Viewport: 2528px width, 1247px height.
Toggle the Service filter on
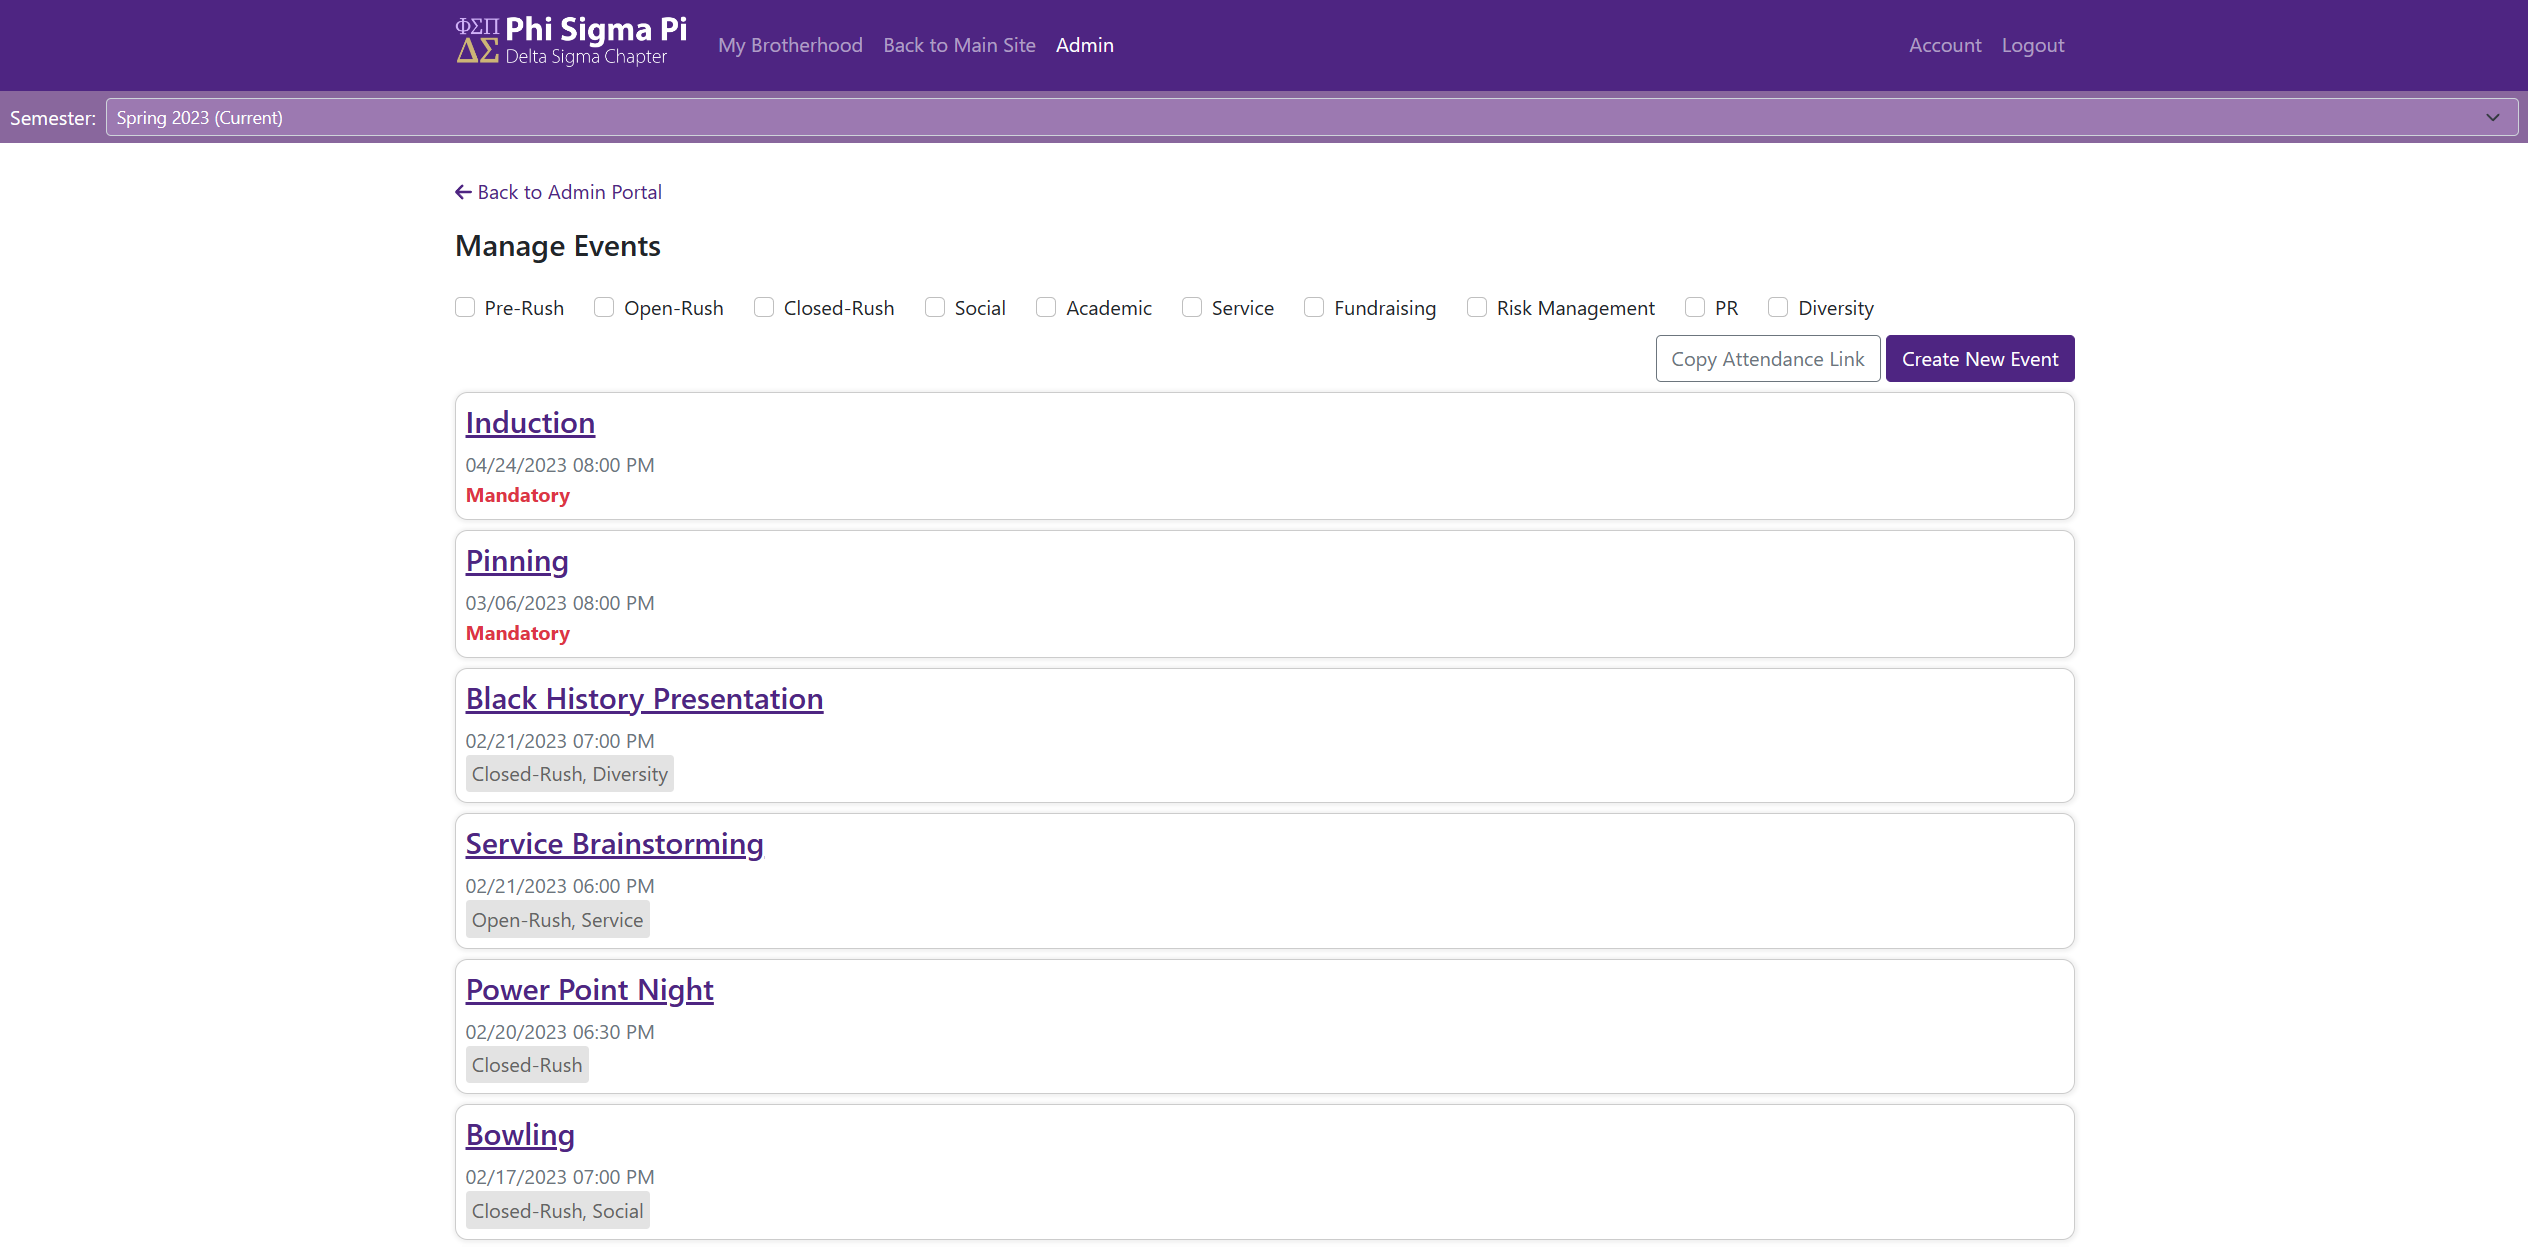tap(1191, 307)
